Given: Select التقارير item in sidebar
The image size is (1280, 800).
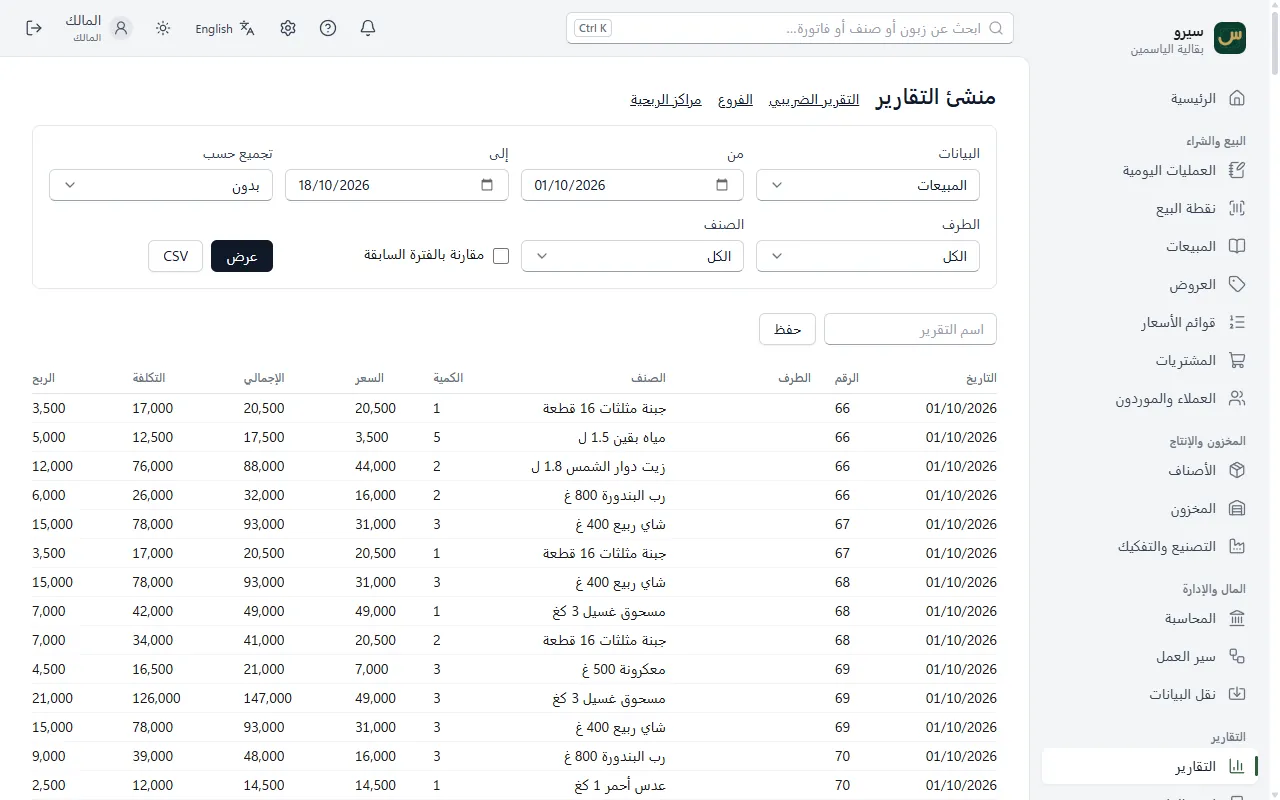Looking at the screenshot, I should click(x=1150, y=766).
